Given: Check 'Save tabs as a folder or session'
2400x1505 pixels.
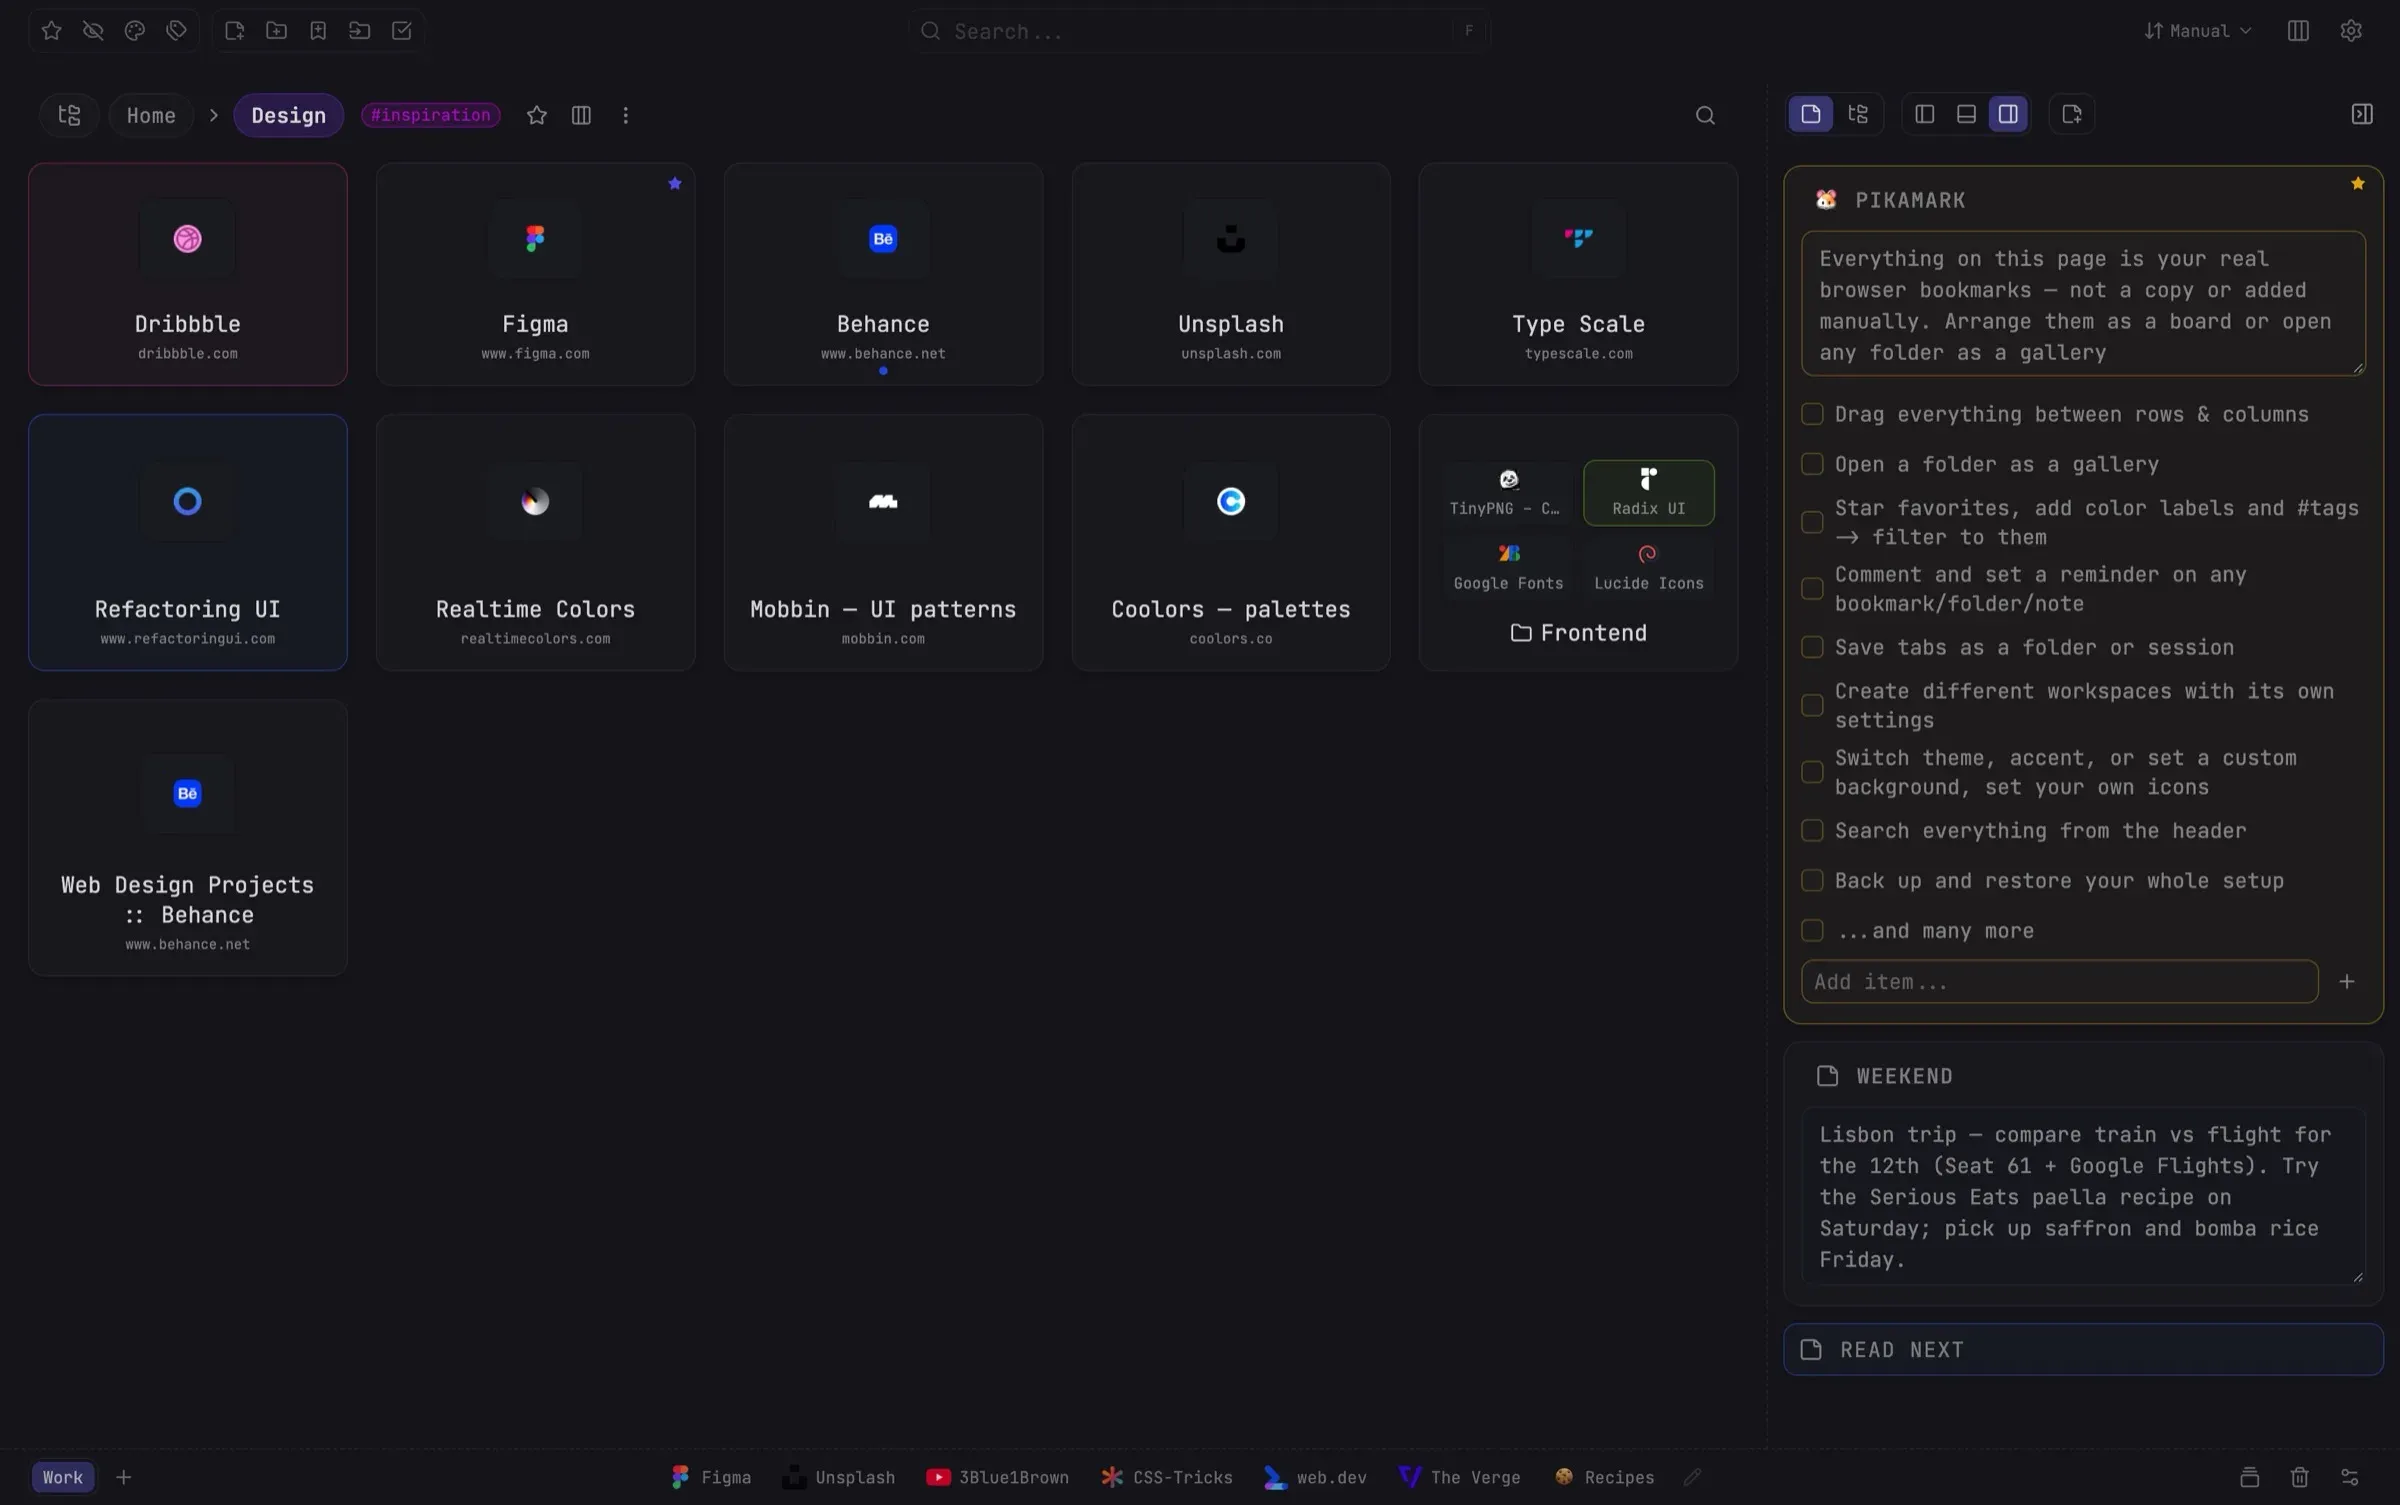Looking at the screenshot, I should (x=1812, y=647).
